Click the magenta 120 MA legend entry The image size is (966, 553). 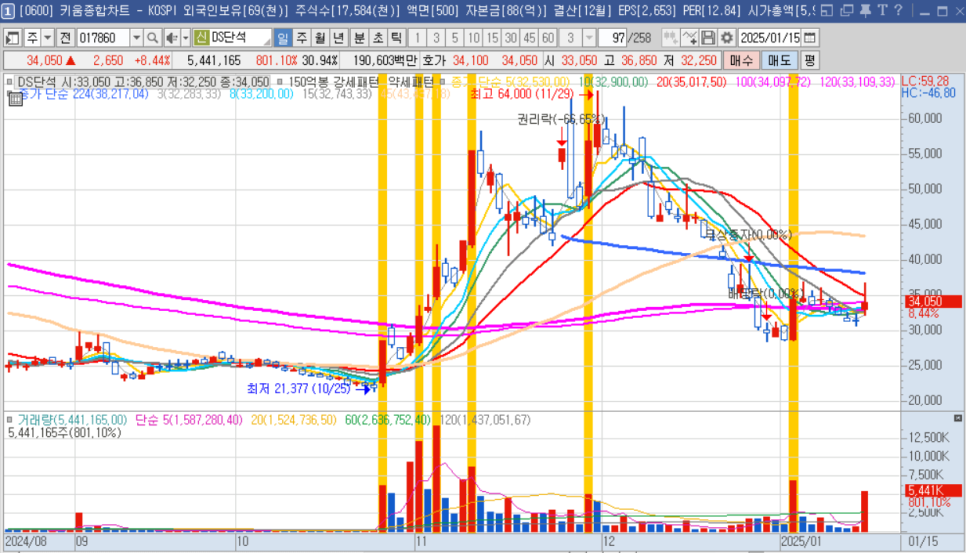pyautogui.click(x=858, y=82)
